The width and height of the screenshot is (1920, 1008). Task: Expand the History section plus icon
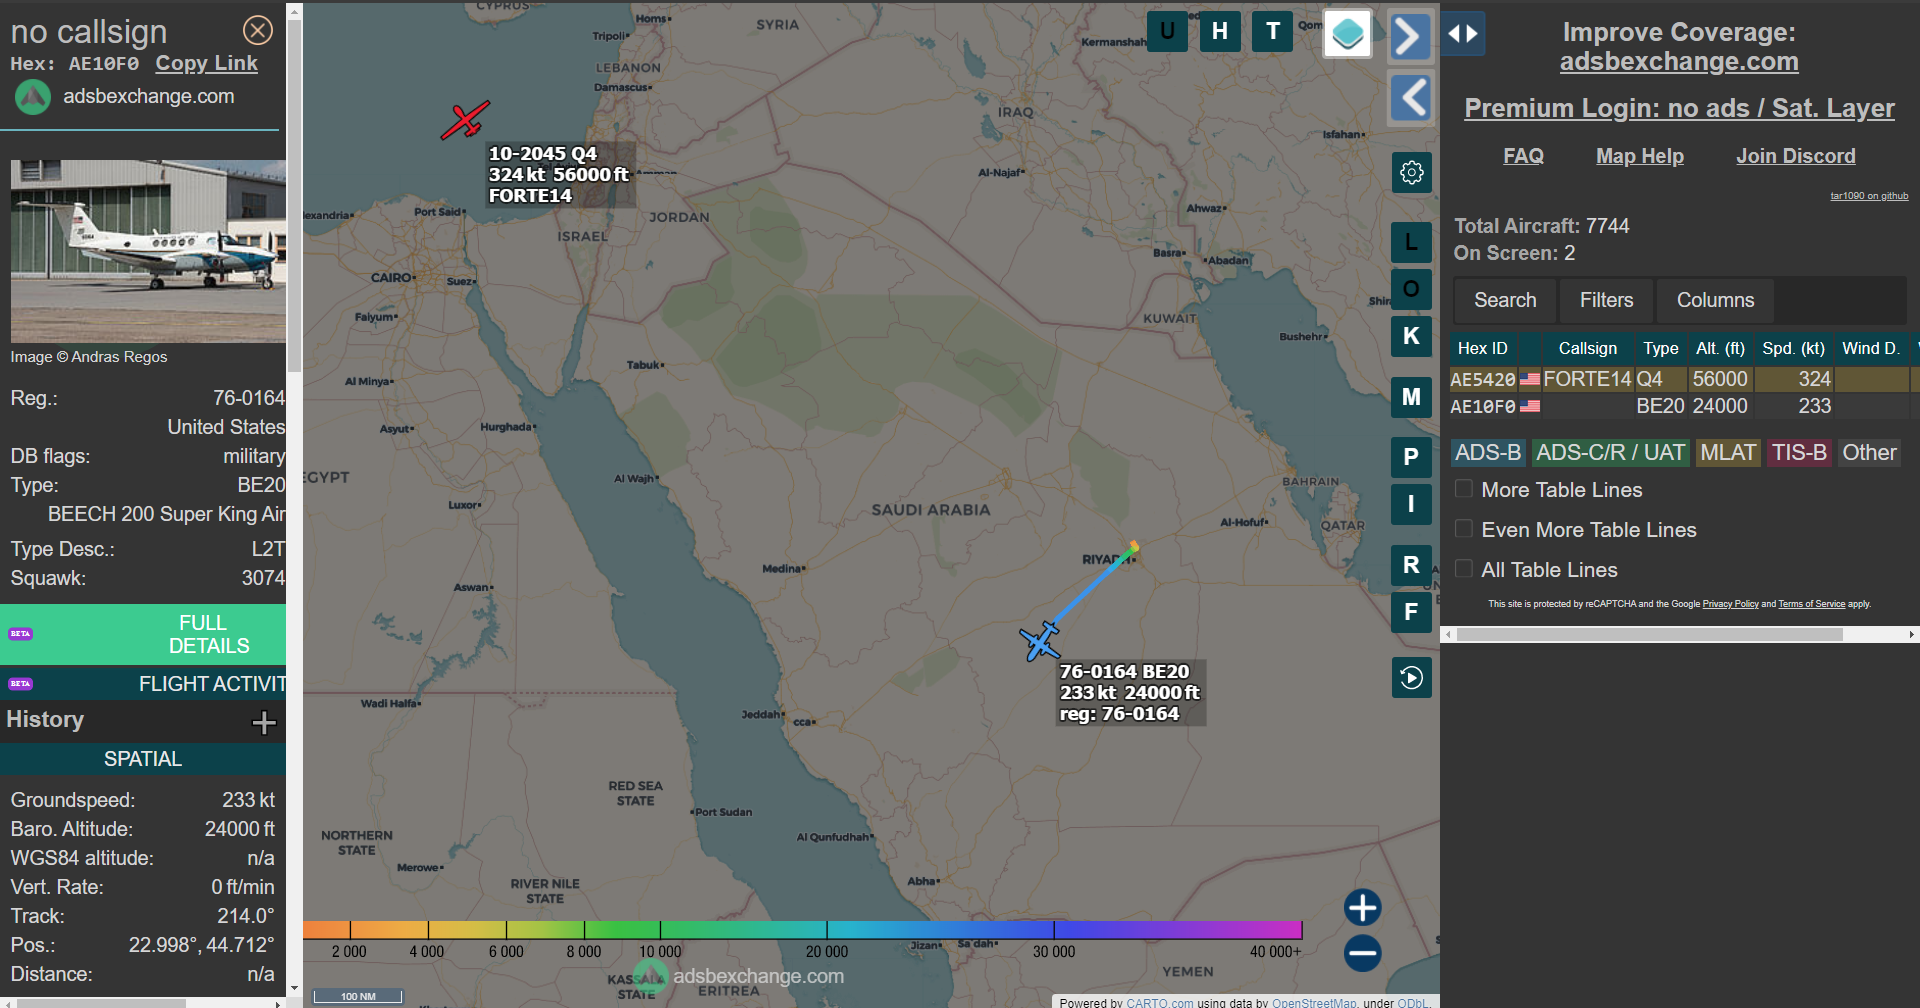pyautogui.click(x=264, y=722)
